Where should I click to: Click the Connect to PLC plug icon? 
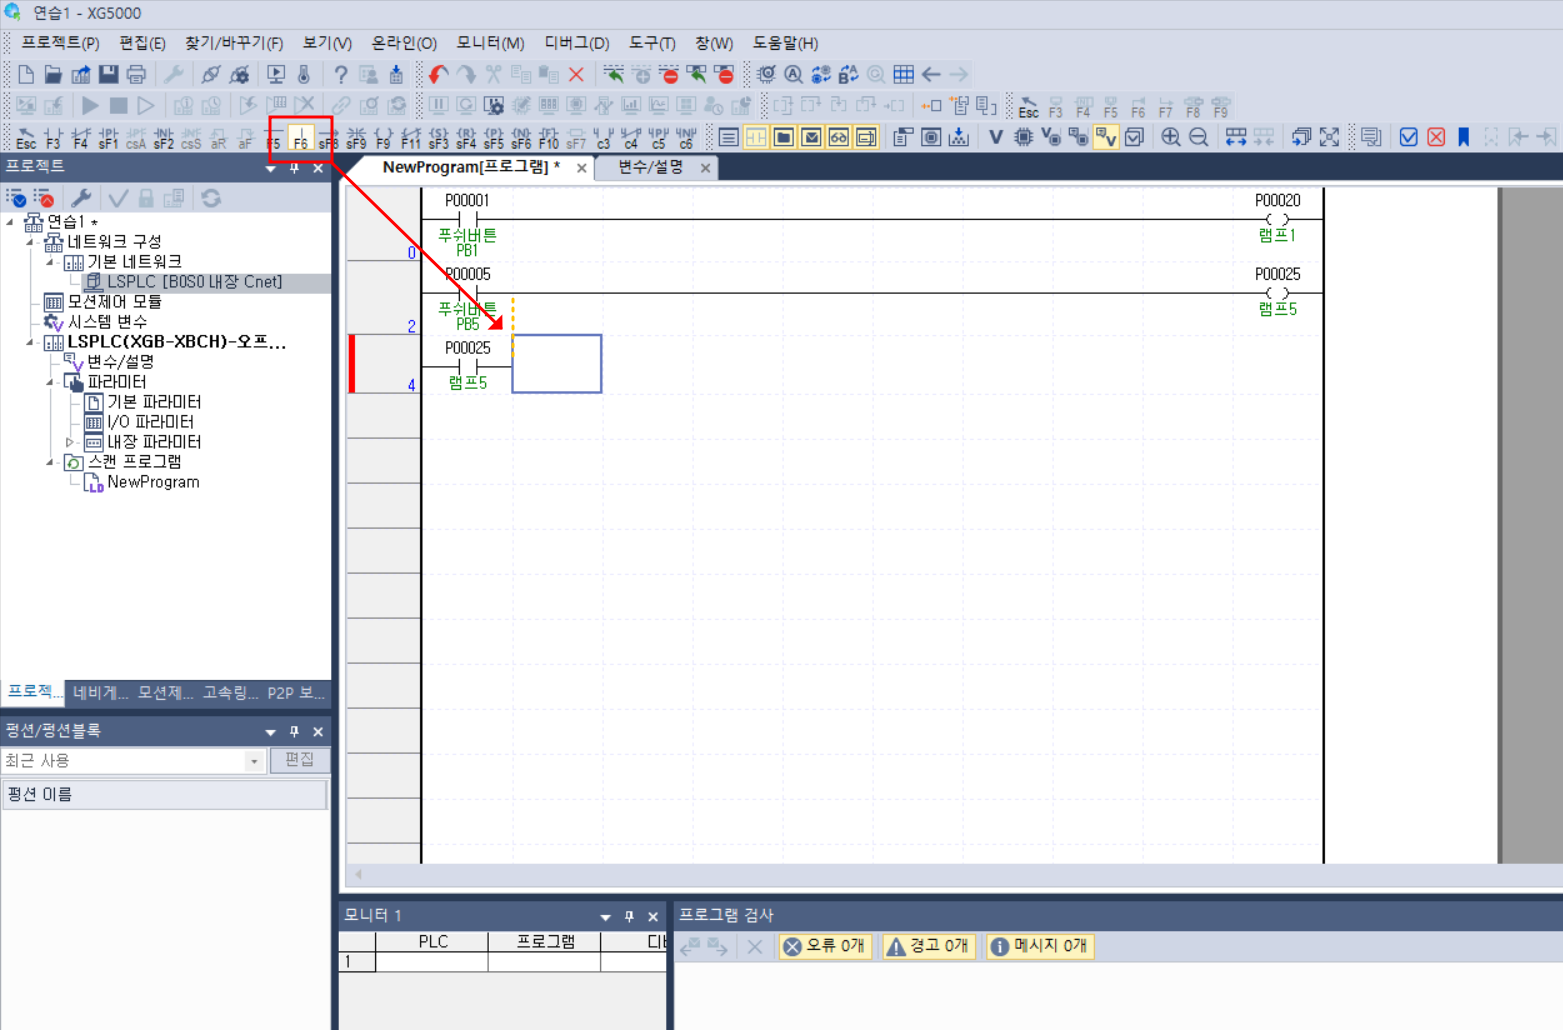pyautogui.click(x=211, y=75)
